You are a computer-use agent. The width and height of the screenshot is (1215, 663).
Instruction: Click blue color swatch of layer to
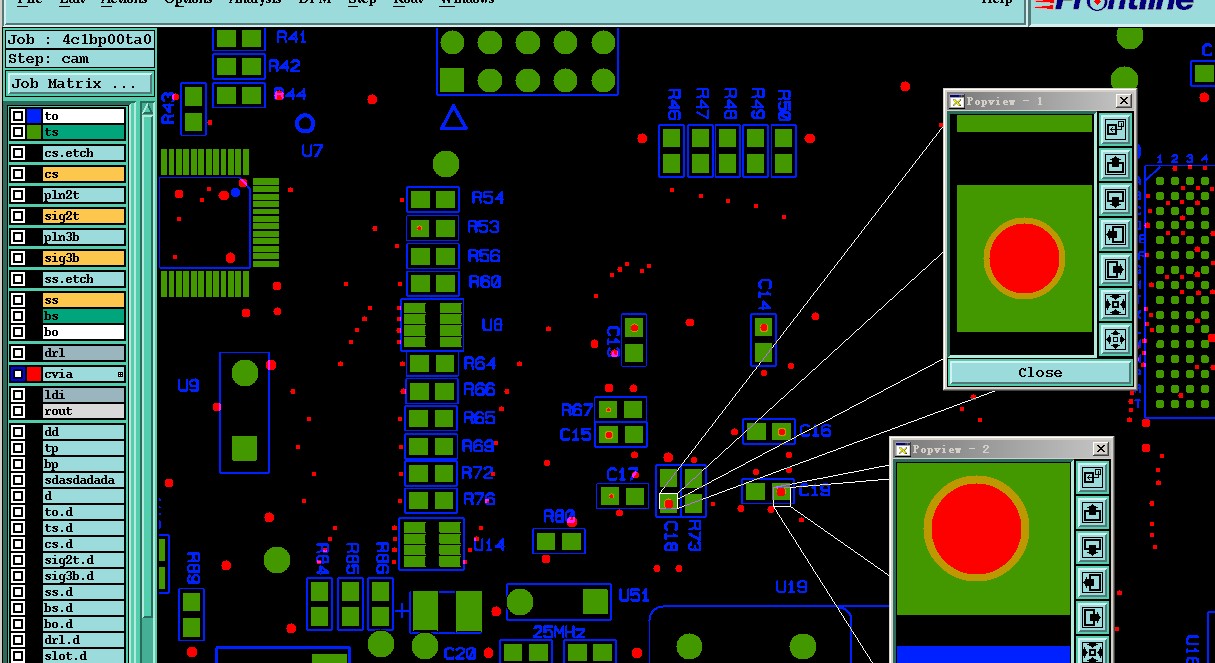tap(34, 116)
